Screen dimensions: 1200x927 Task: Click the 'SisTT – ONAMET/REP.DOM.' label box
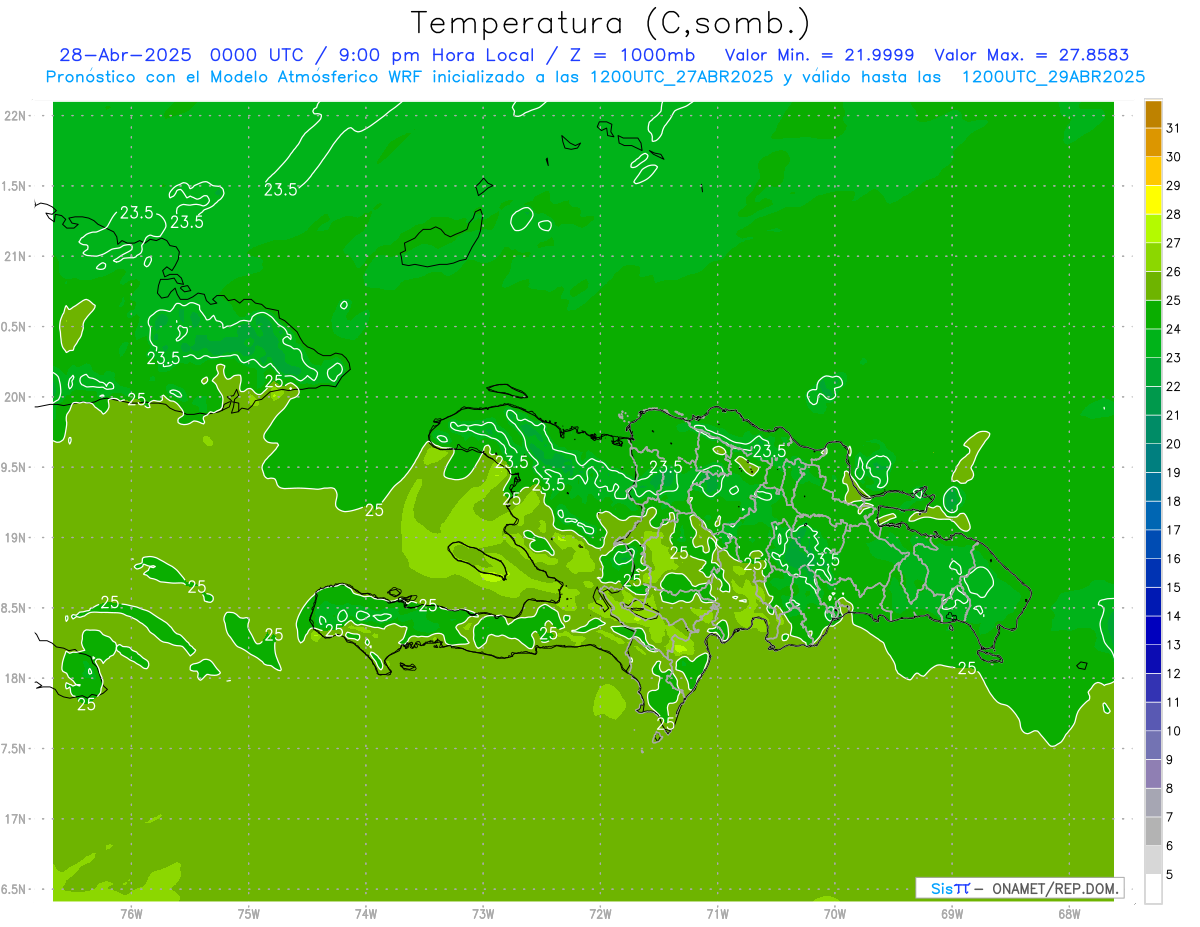(x=1019, y=888)
